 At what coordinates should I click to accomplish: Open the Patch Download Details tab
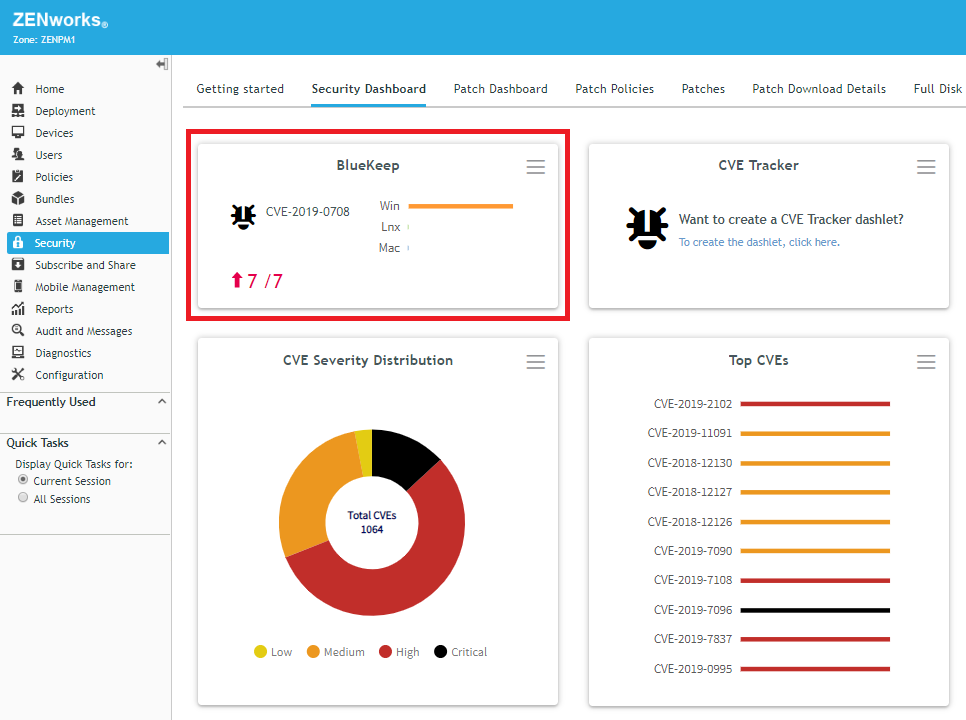coord(819,89)
